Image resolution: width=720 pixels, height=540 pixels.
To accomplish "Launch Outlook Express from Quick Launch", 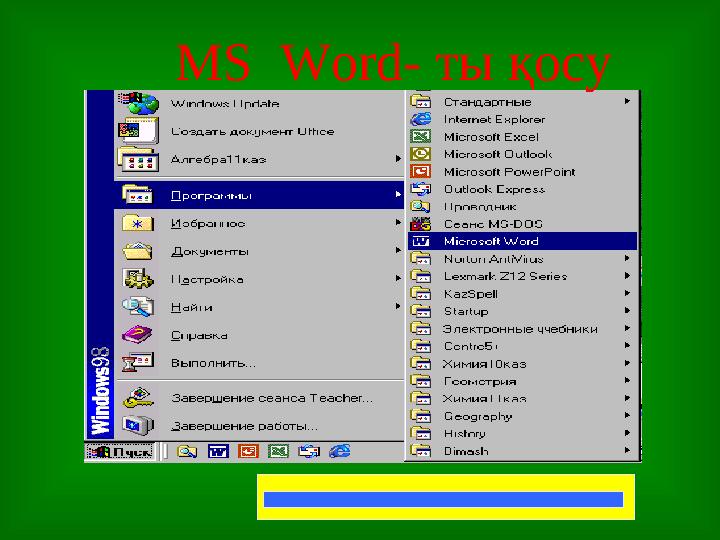I will point(309,452).
